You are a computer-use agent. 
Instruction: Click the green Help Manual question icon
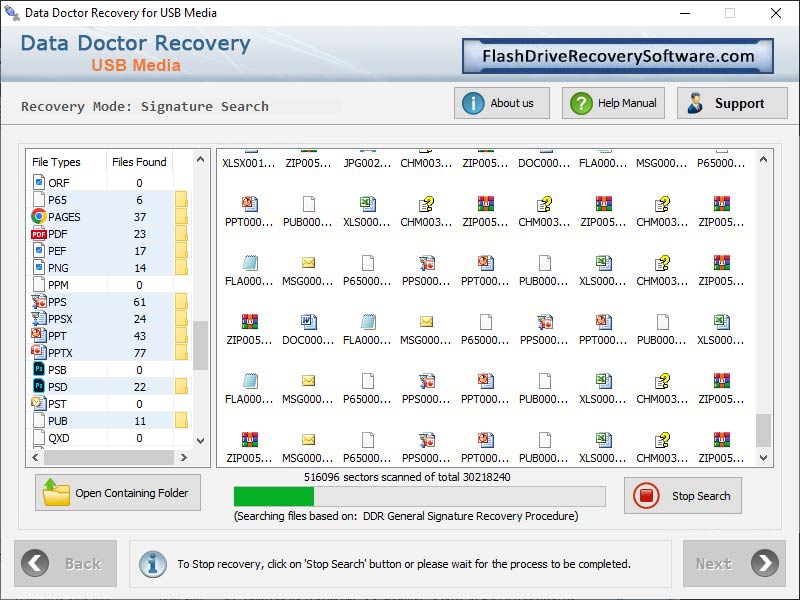580,103
